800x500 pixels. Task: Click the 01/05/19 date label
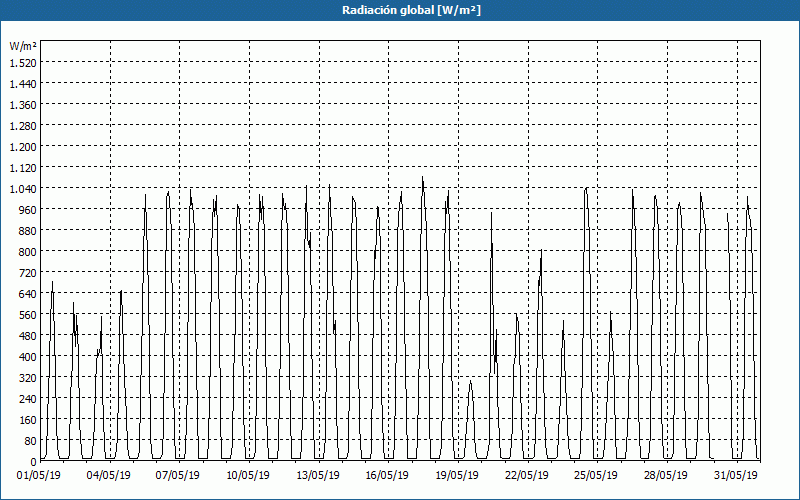(x=39, y=475)
